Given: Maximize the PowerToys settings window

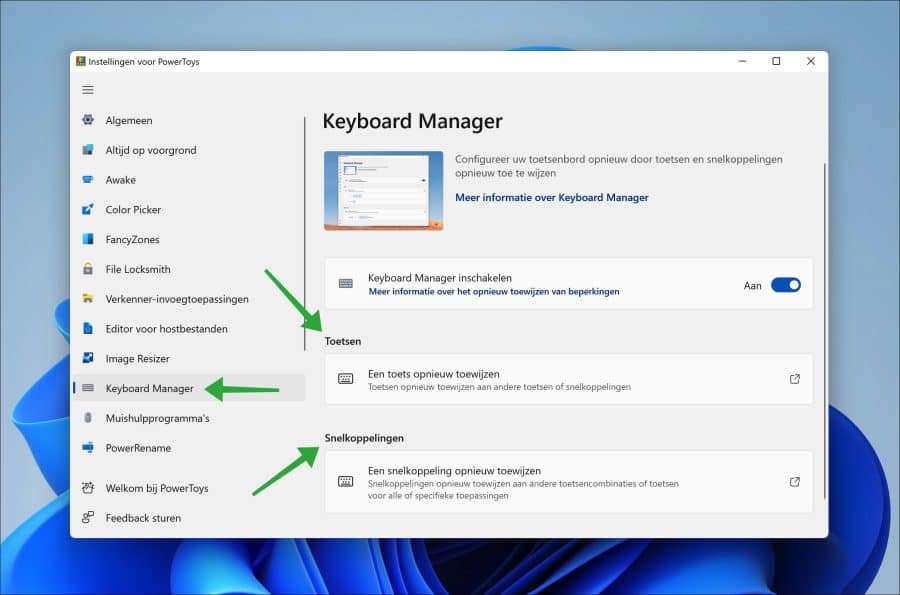Looking at the screenshot, I should [x=776, y=61].
